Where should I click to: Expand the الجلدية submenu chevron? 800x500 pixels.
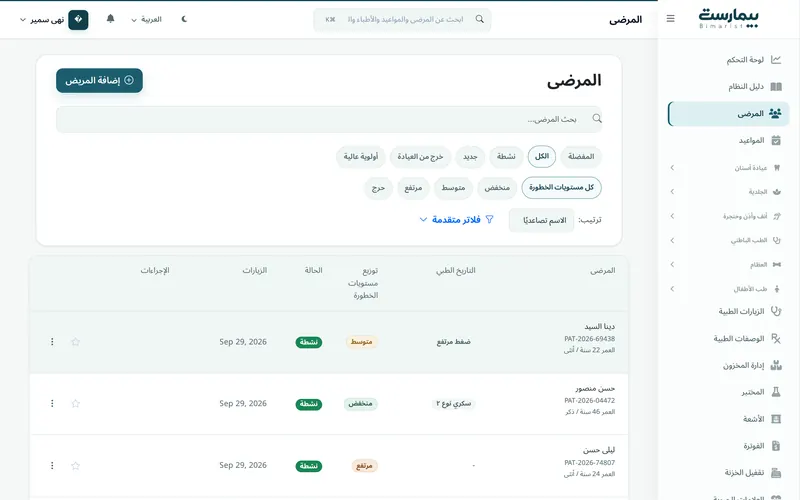[x=672, y=192]
